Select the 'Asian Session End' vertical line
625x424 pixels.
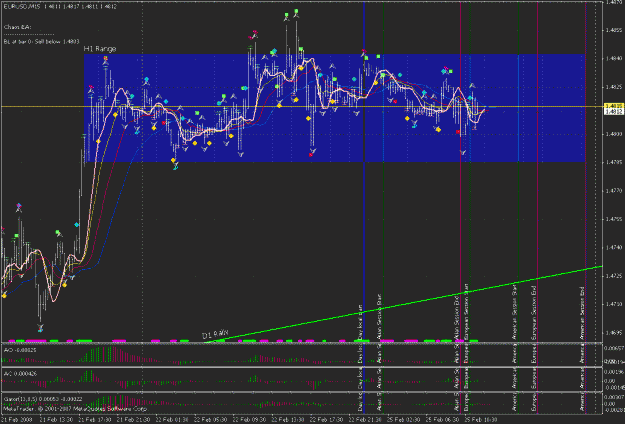click(460, 171)
